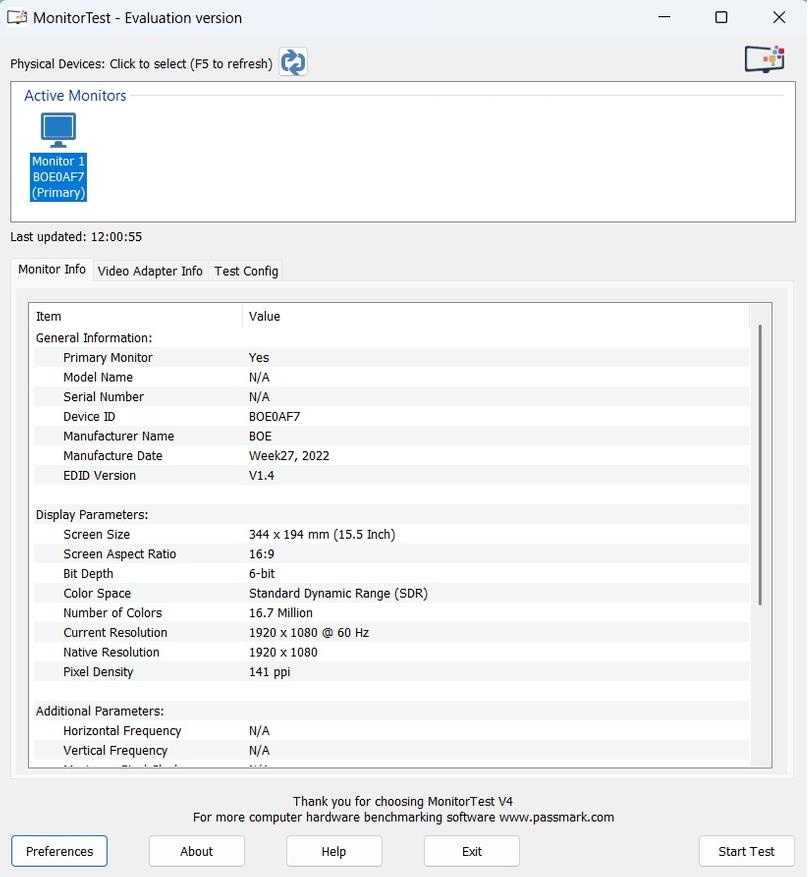This screenshot has width=808, height=877.
Task: Open the Test Config tab
Action: click(x=246, y=271)
